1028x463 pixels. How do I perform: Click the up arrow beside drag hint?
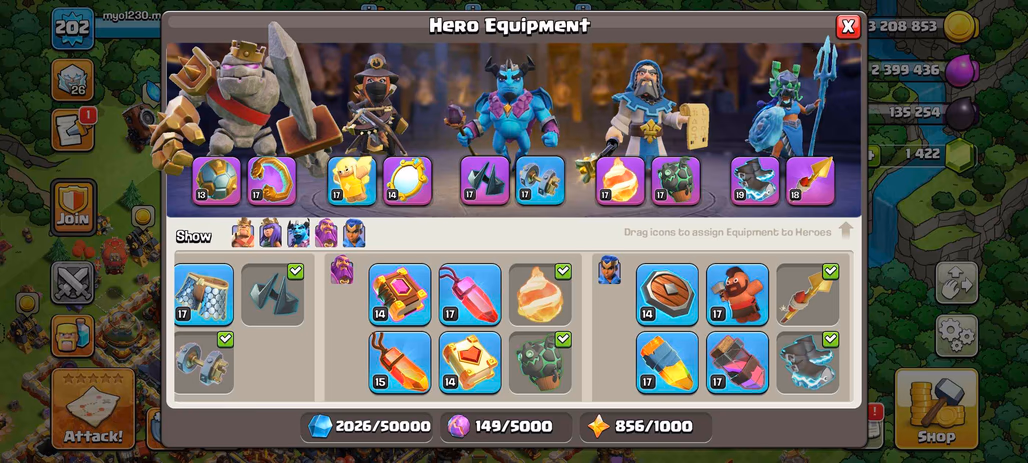coord(846,231)
